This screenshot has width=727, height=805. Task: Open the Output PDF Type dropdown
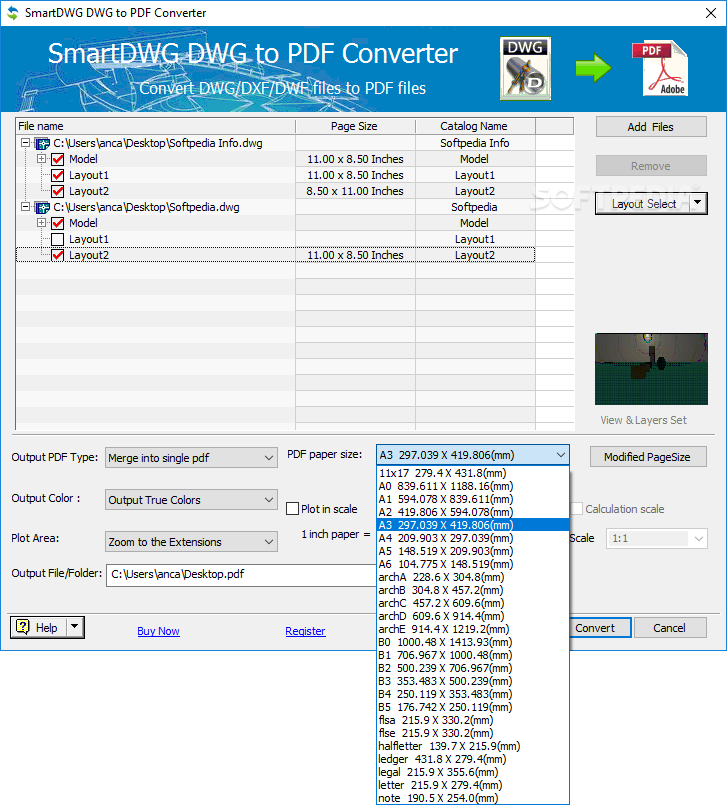[269, 458]
